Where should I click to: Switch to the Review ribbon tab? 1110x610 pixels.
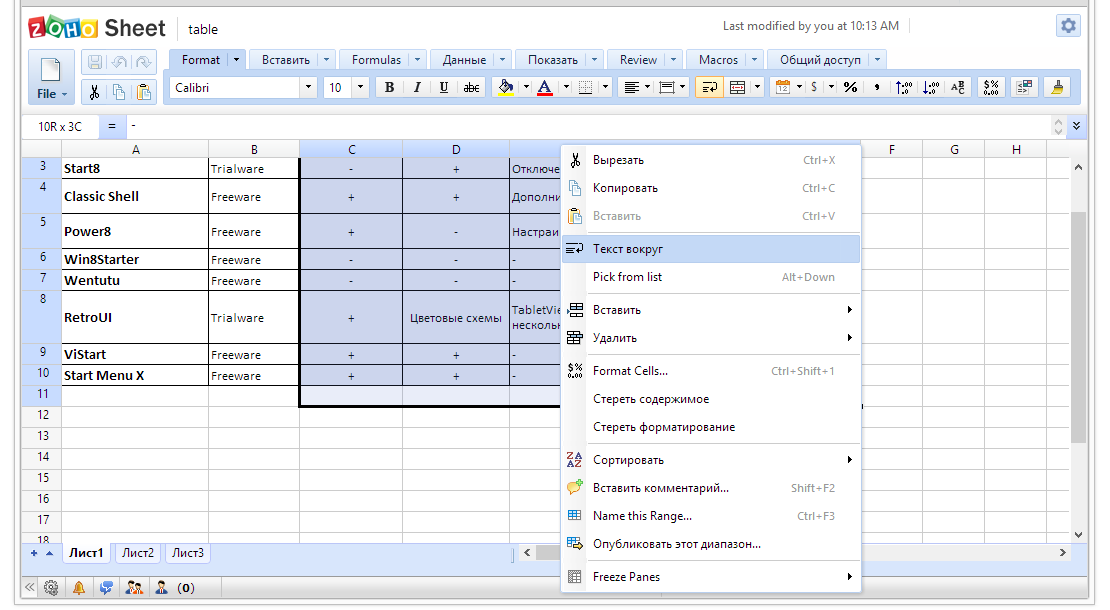click(x=639, y=59)
